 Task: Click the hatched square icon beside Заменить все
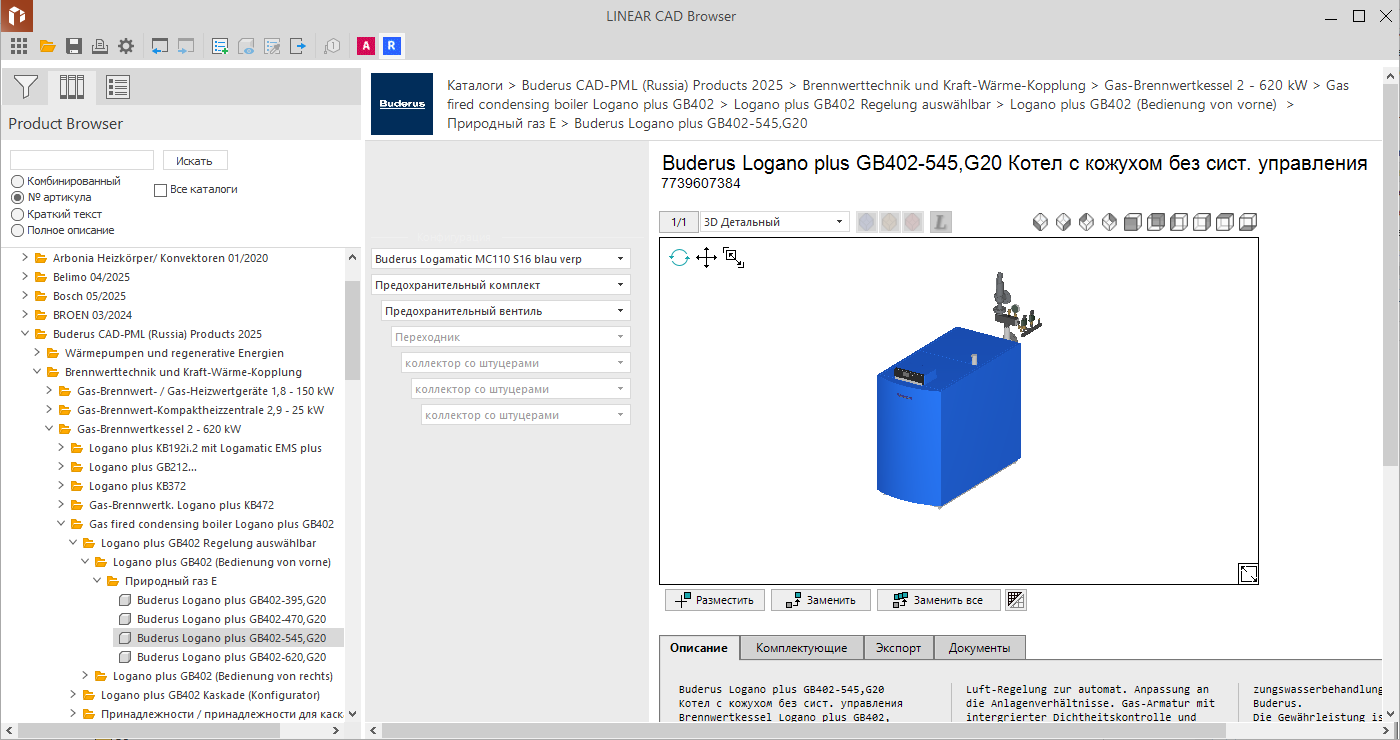[x=1016, y=600]
